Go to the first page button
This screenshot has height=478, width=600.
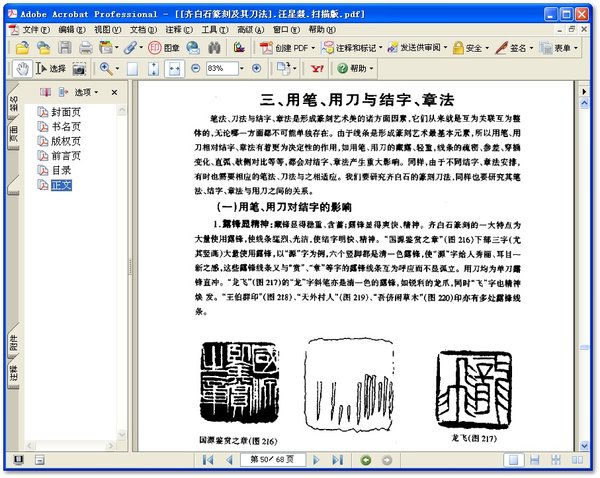[x=208, y=460]
